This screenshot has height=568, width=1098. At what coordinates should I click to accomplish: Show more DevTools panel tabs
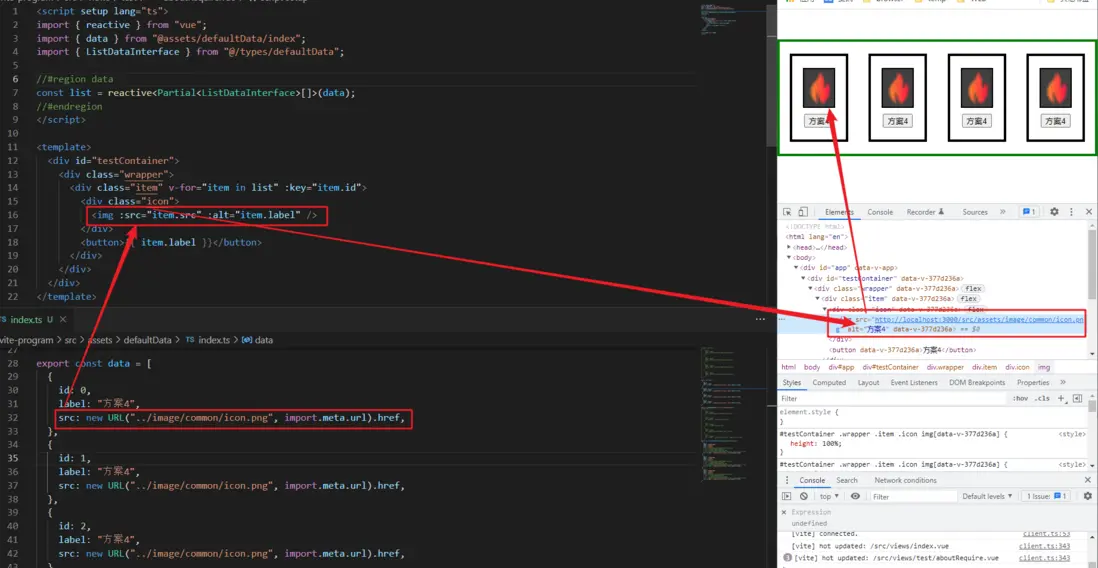pos(1002,212)
